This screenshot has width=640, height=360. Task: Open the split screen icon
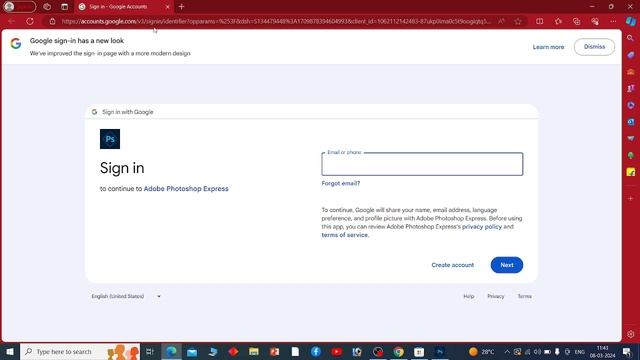540,21
